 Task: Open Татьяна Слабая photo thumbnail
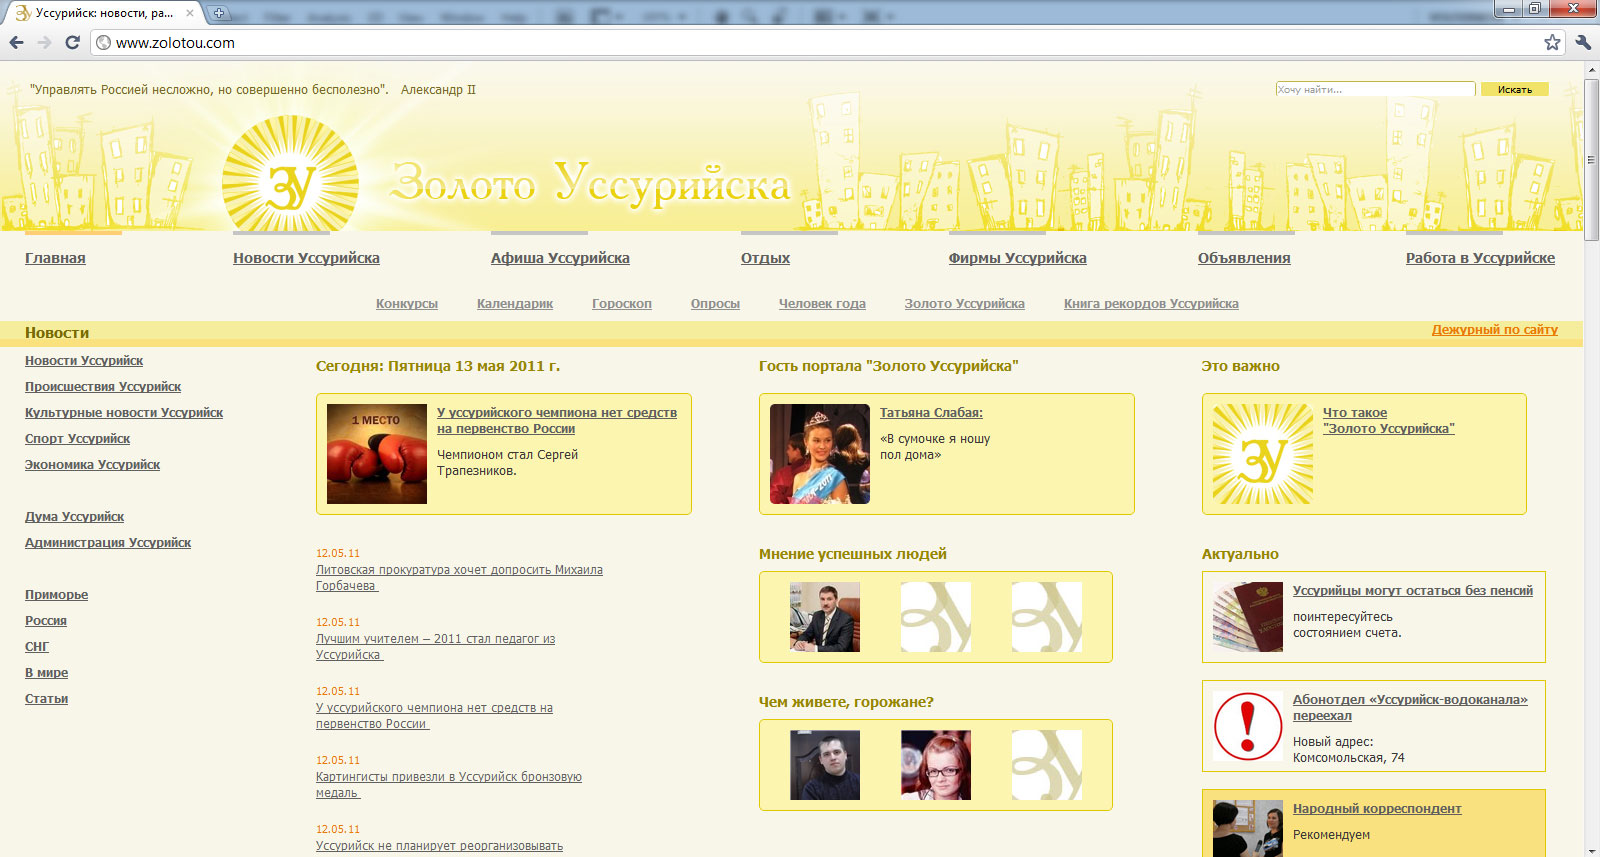pyautogui.click(x=820, y=454)
